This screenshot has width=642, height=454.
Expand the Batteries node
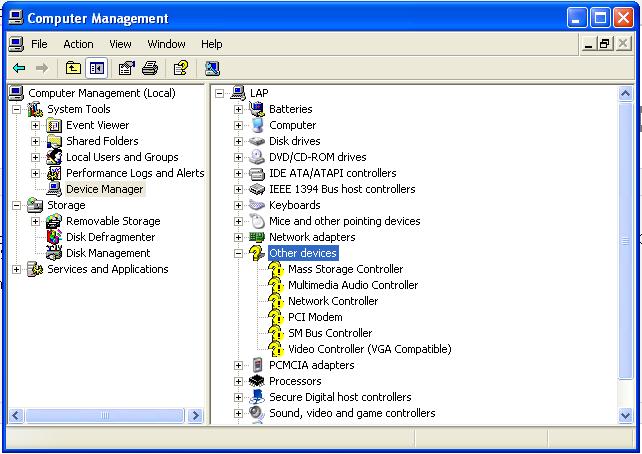pos(238,109)
